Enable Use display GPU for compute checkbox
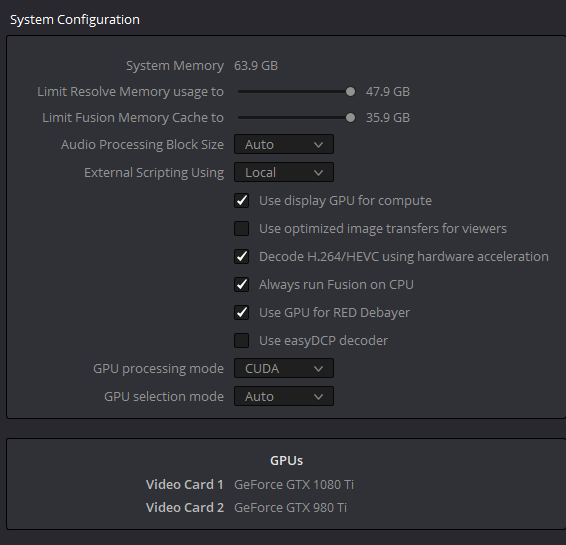 click(x=241, y=200)
